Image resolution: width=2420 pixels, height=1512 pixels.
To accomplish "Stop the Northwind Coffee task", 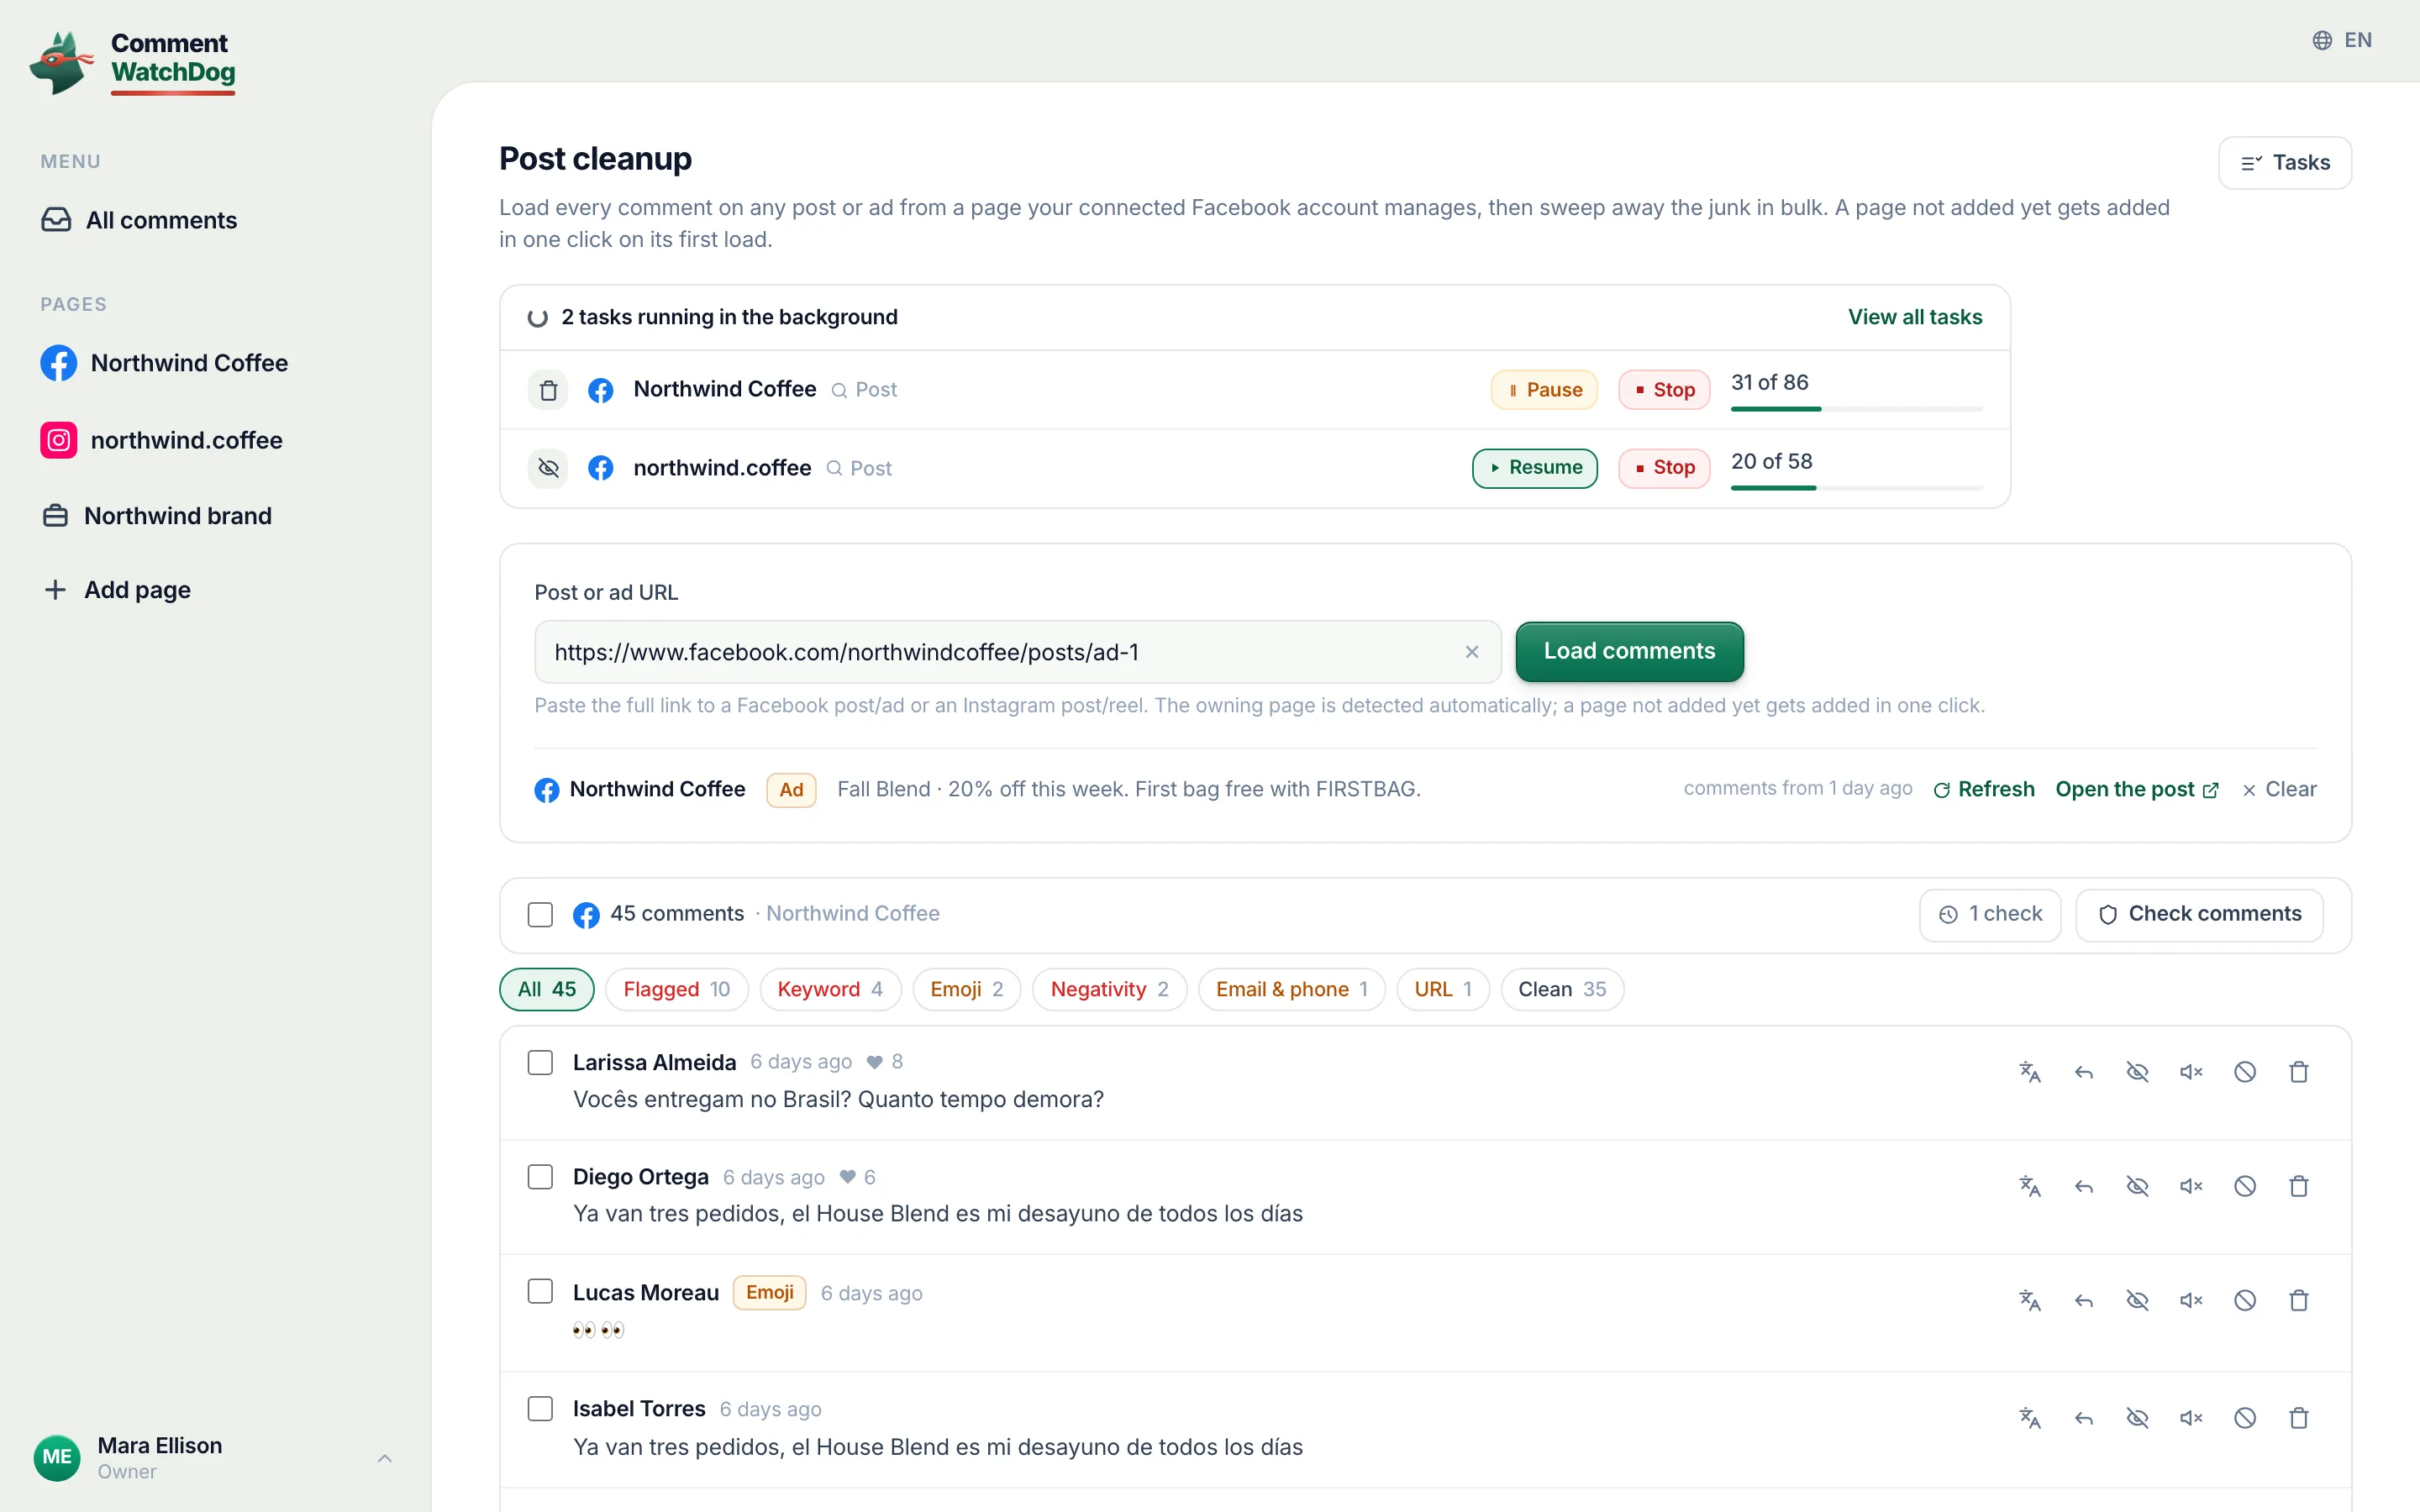I will coord(1664,390).
